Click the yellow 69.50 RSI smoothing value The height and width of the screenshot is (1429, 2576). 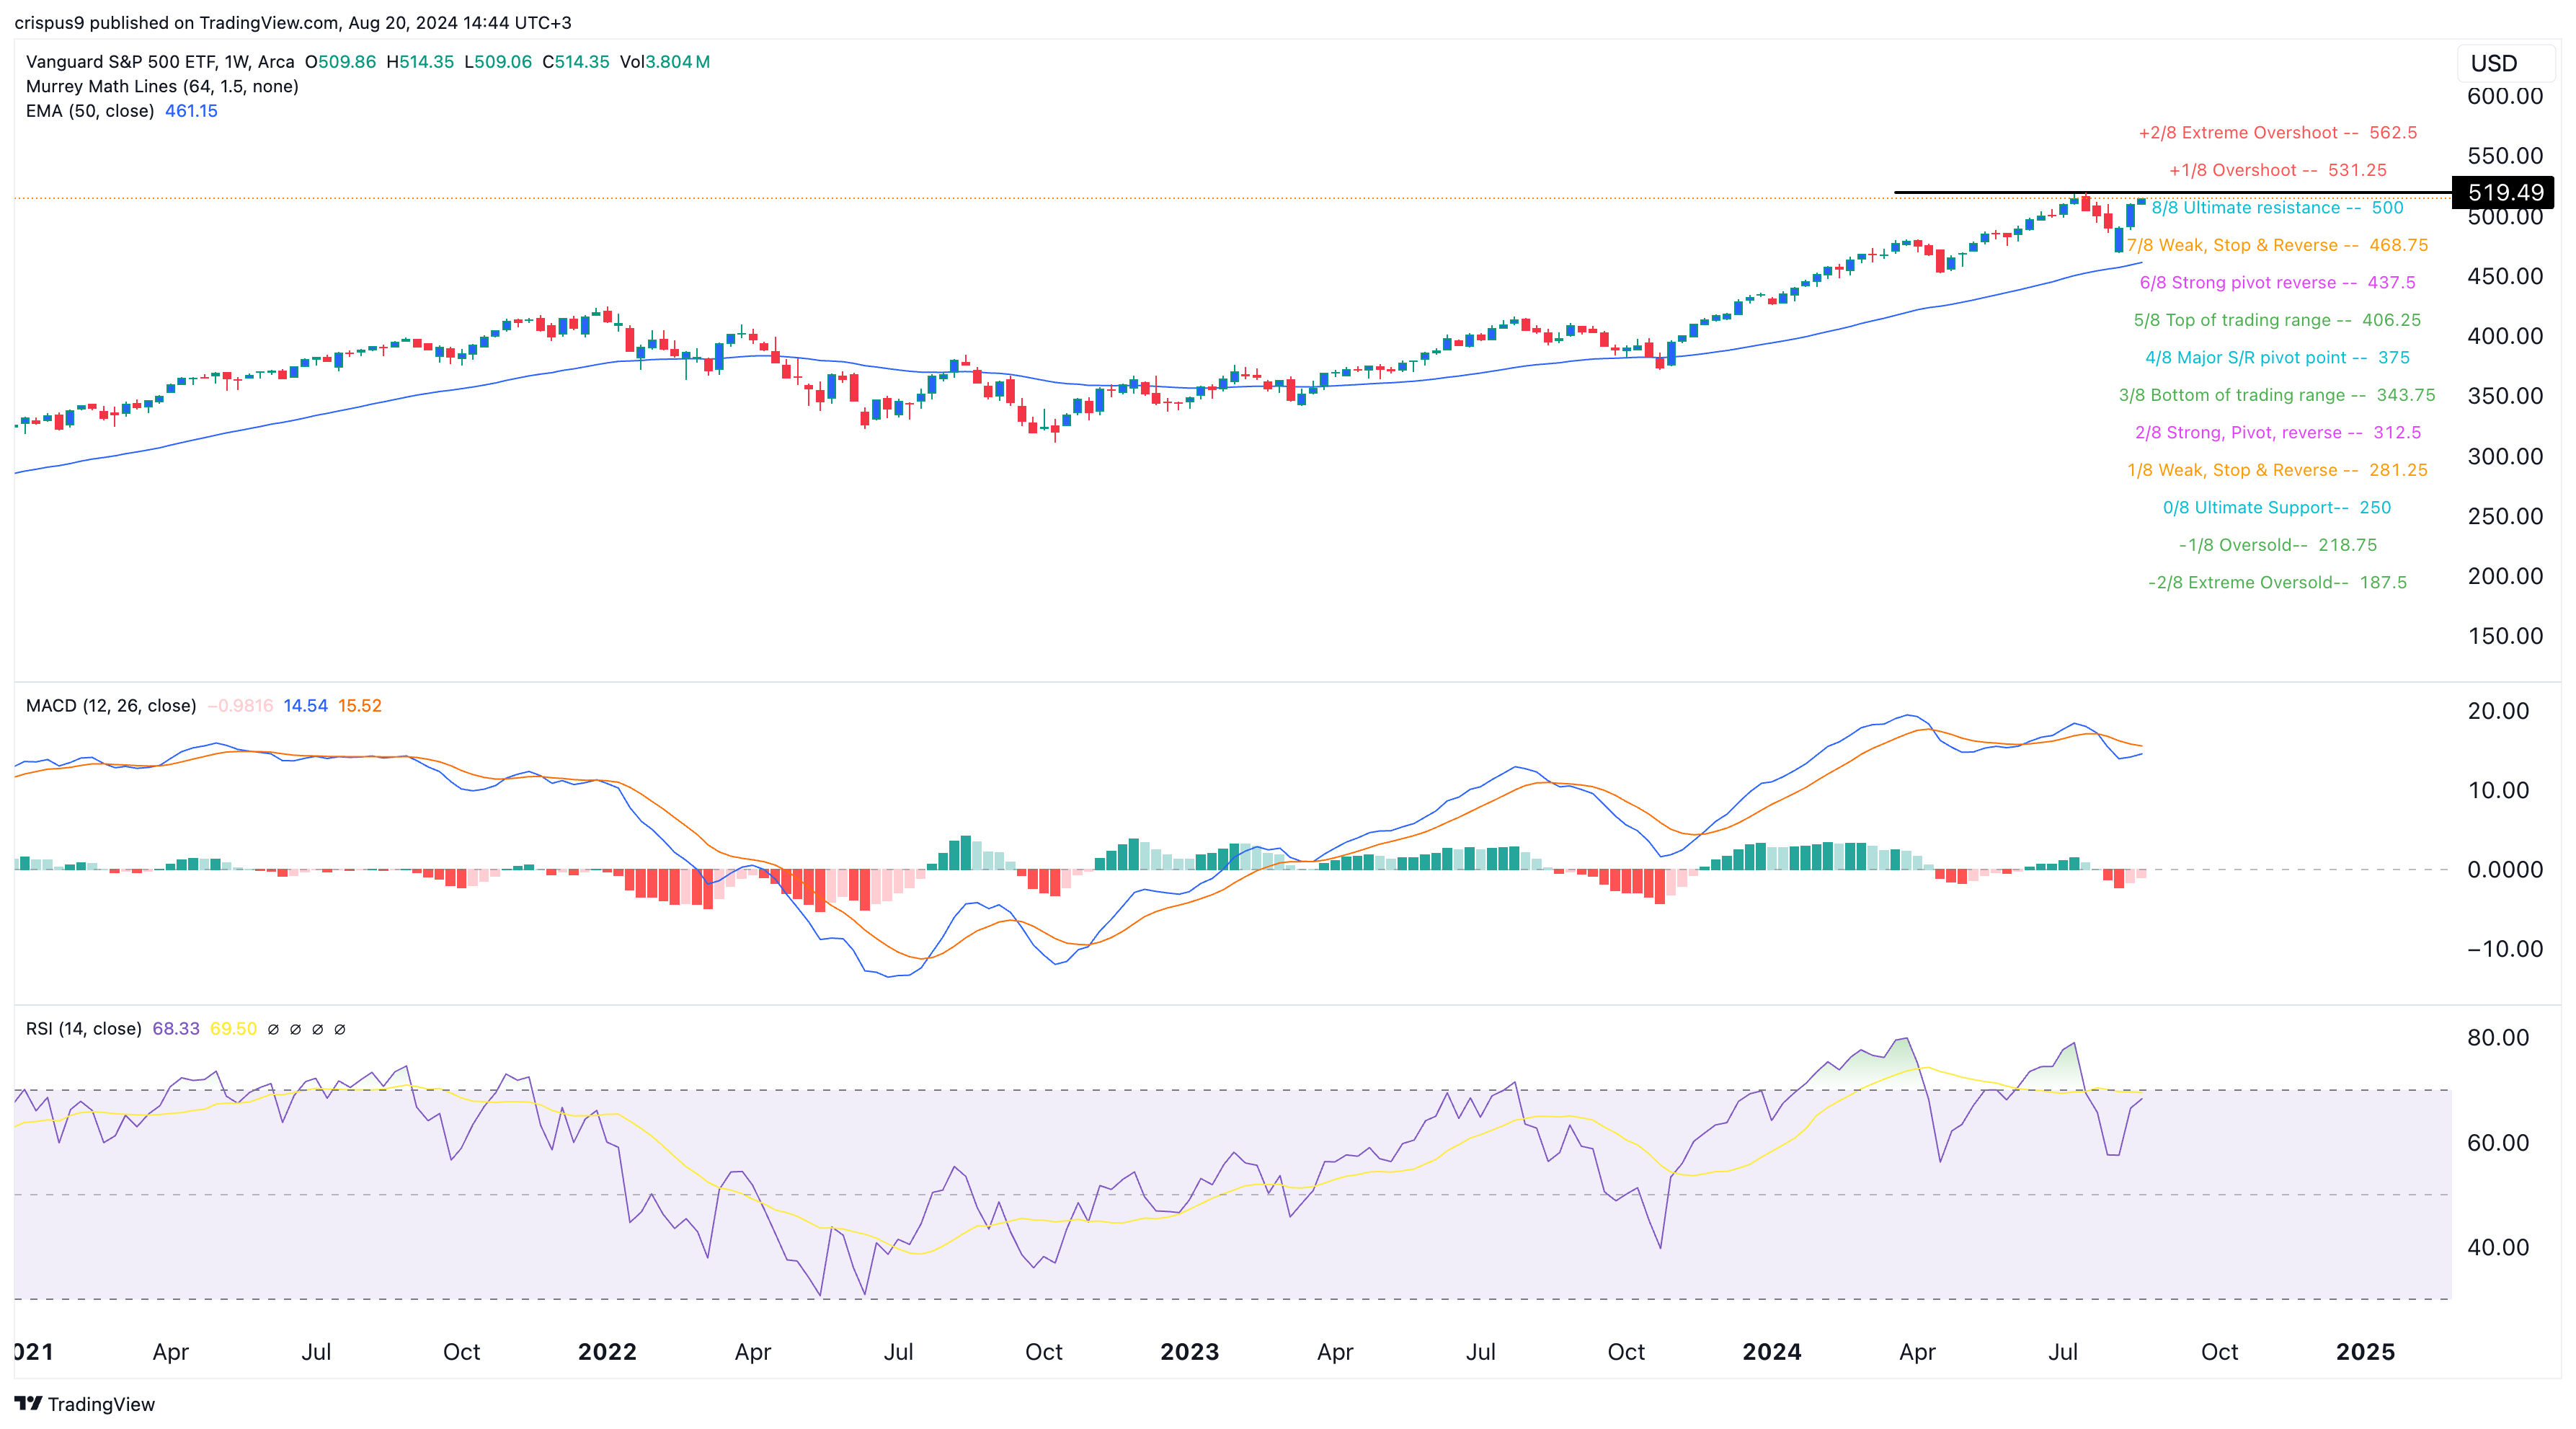pyautogui.click(x=236, y=1028)
